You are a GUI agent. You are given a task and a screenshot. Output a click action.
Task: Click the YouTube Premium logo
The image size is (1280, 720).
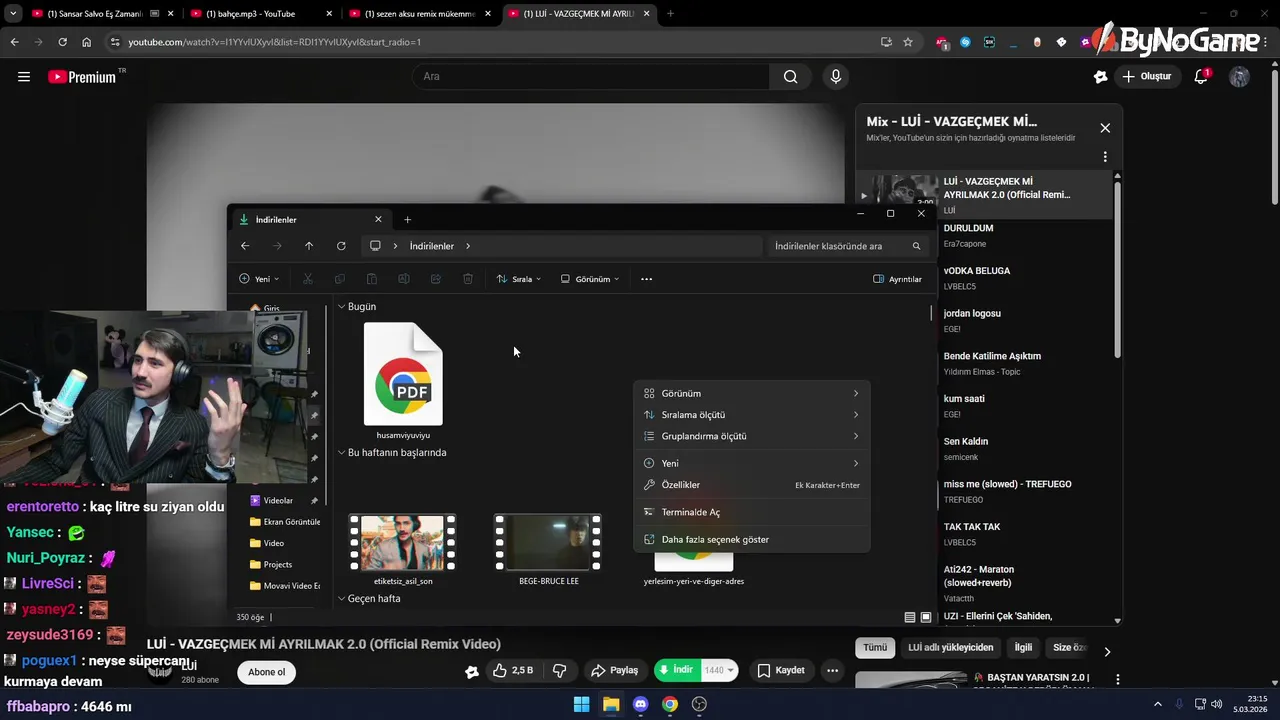click(x=81, y=76)
